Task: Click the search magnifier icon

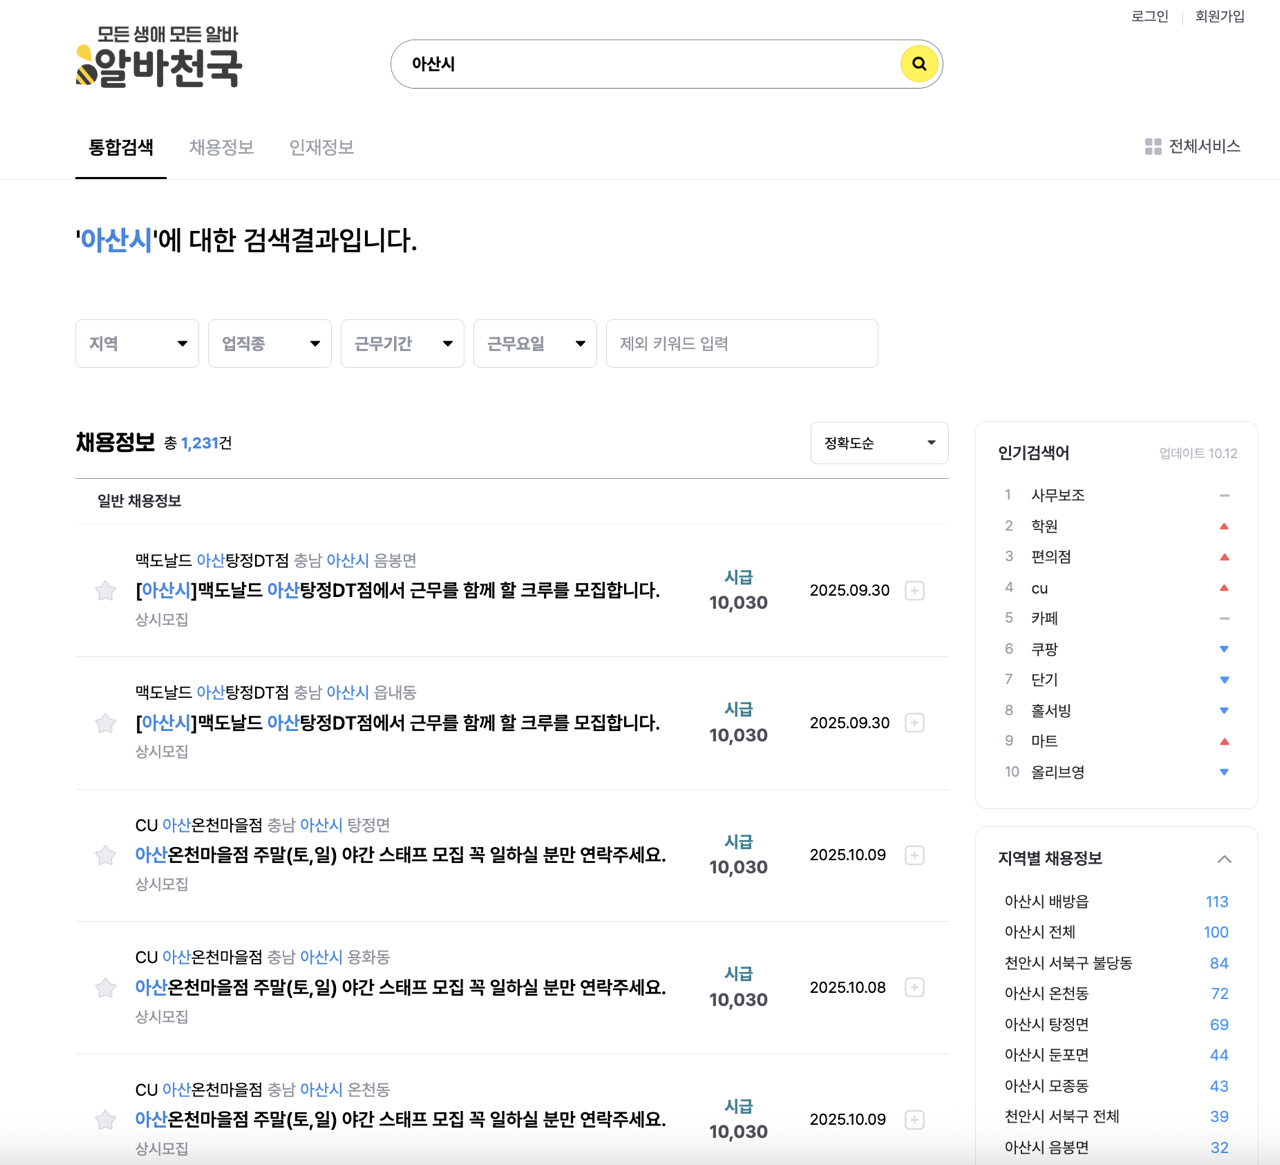Action: point(918,63)
